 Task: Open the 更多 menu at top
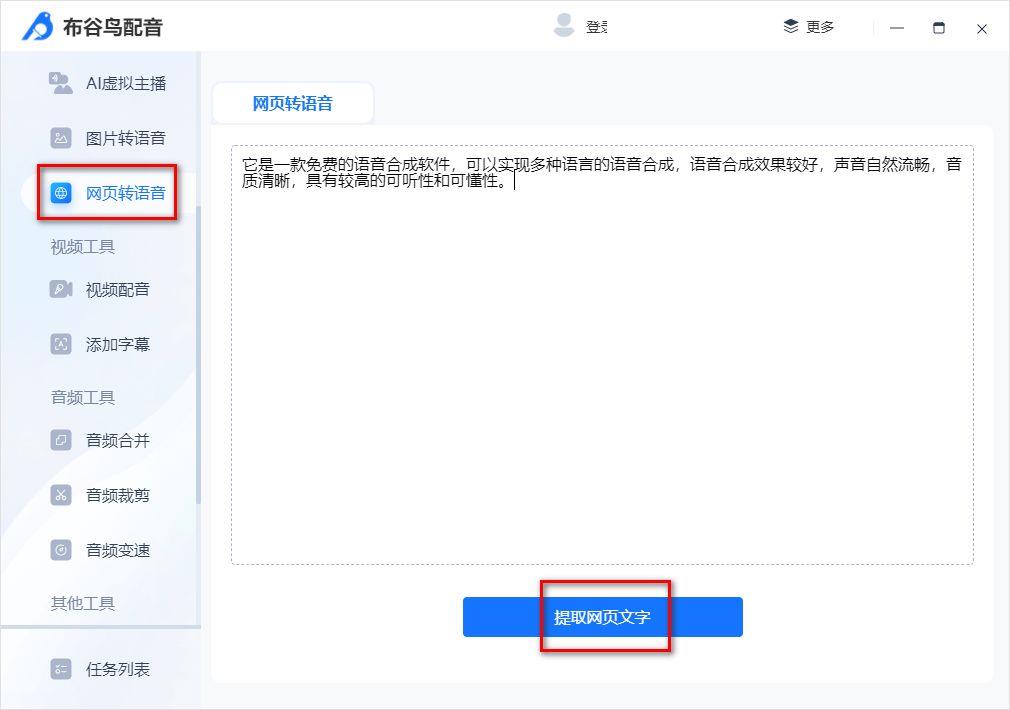click(809, 27)
